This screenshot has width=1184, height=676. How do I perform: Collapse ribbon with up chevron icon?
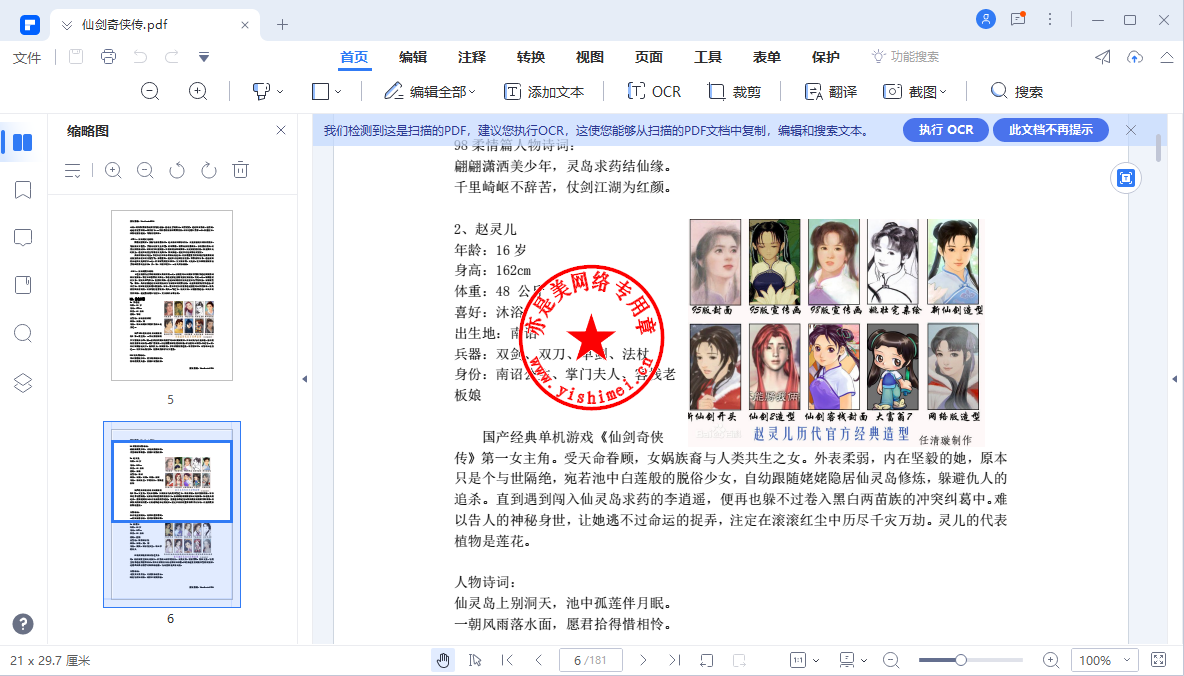1167,57
